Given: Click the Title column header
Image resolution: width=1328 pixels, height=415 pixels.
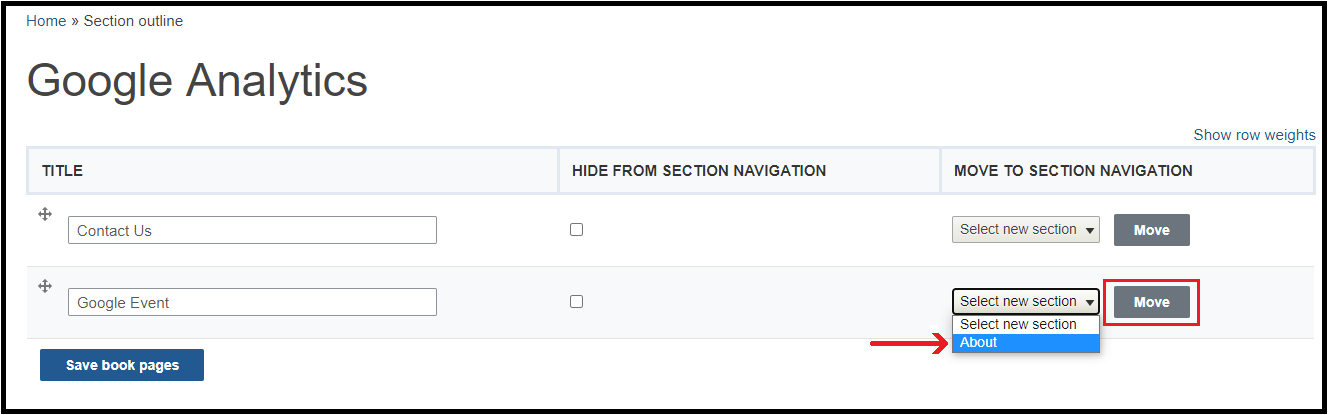Looking at the screenshot, I should (x=62, y=171).
